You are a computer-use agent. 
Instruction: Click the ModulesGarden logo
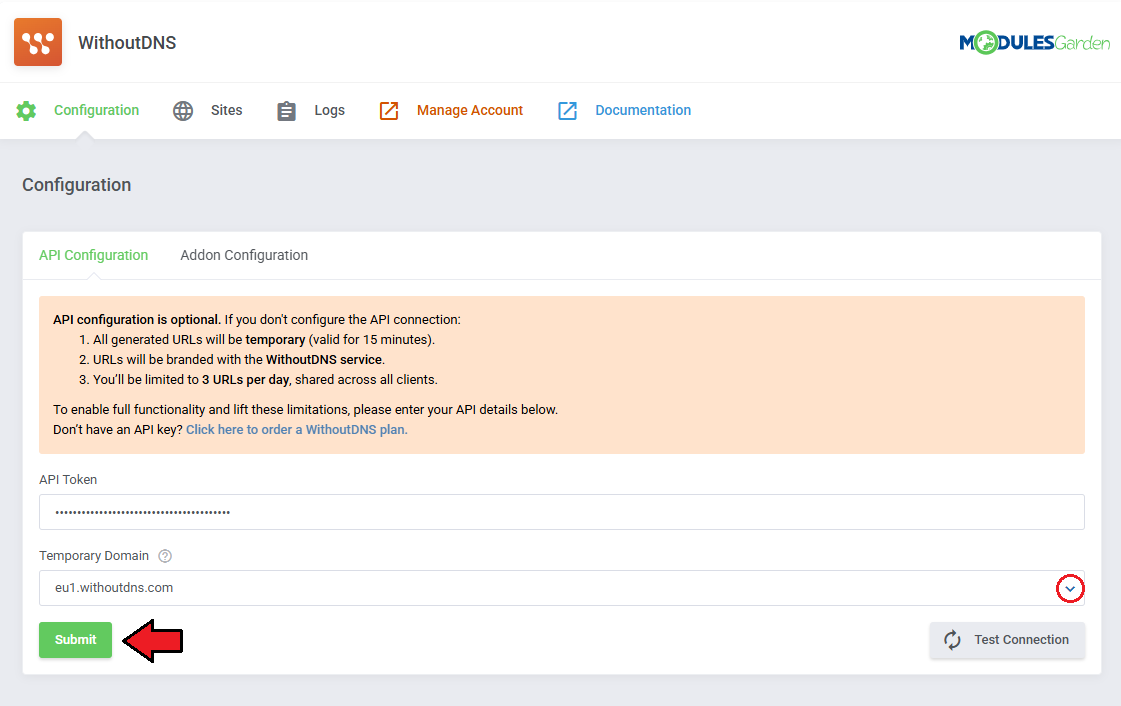(1034, 43)
